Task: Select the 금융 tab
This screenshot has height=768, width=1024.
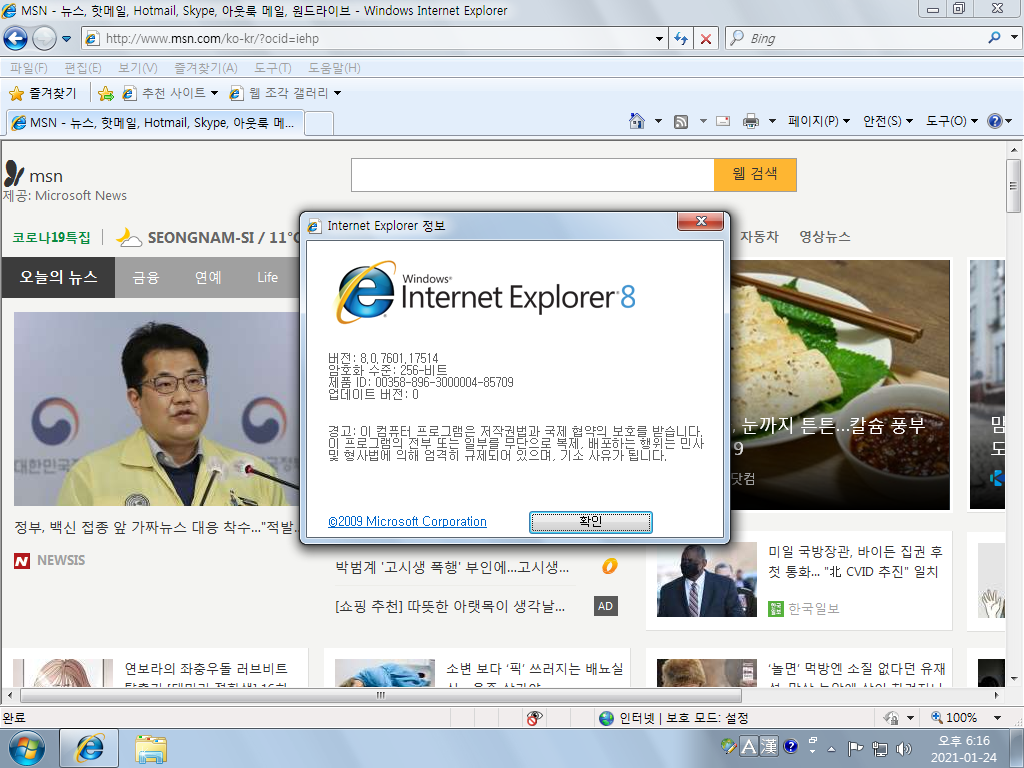Action: pos(146,277)
